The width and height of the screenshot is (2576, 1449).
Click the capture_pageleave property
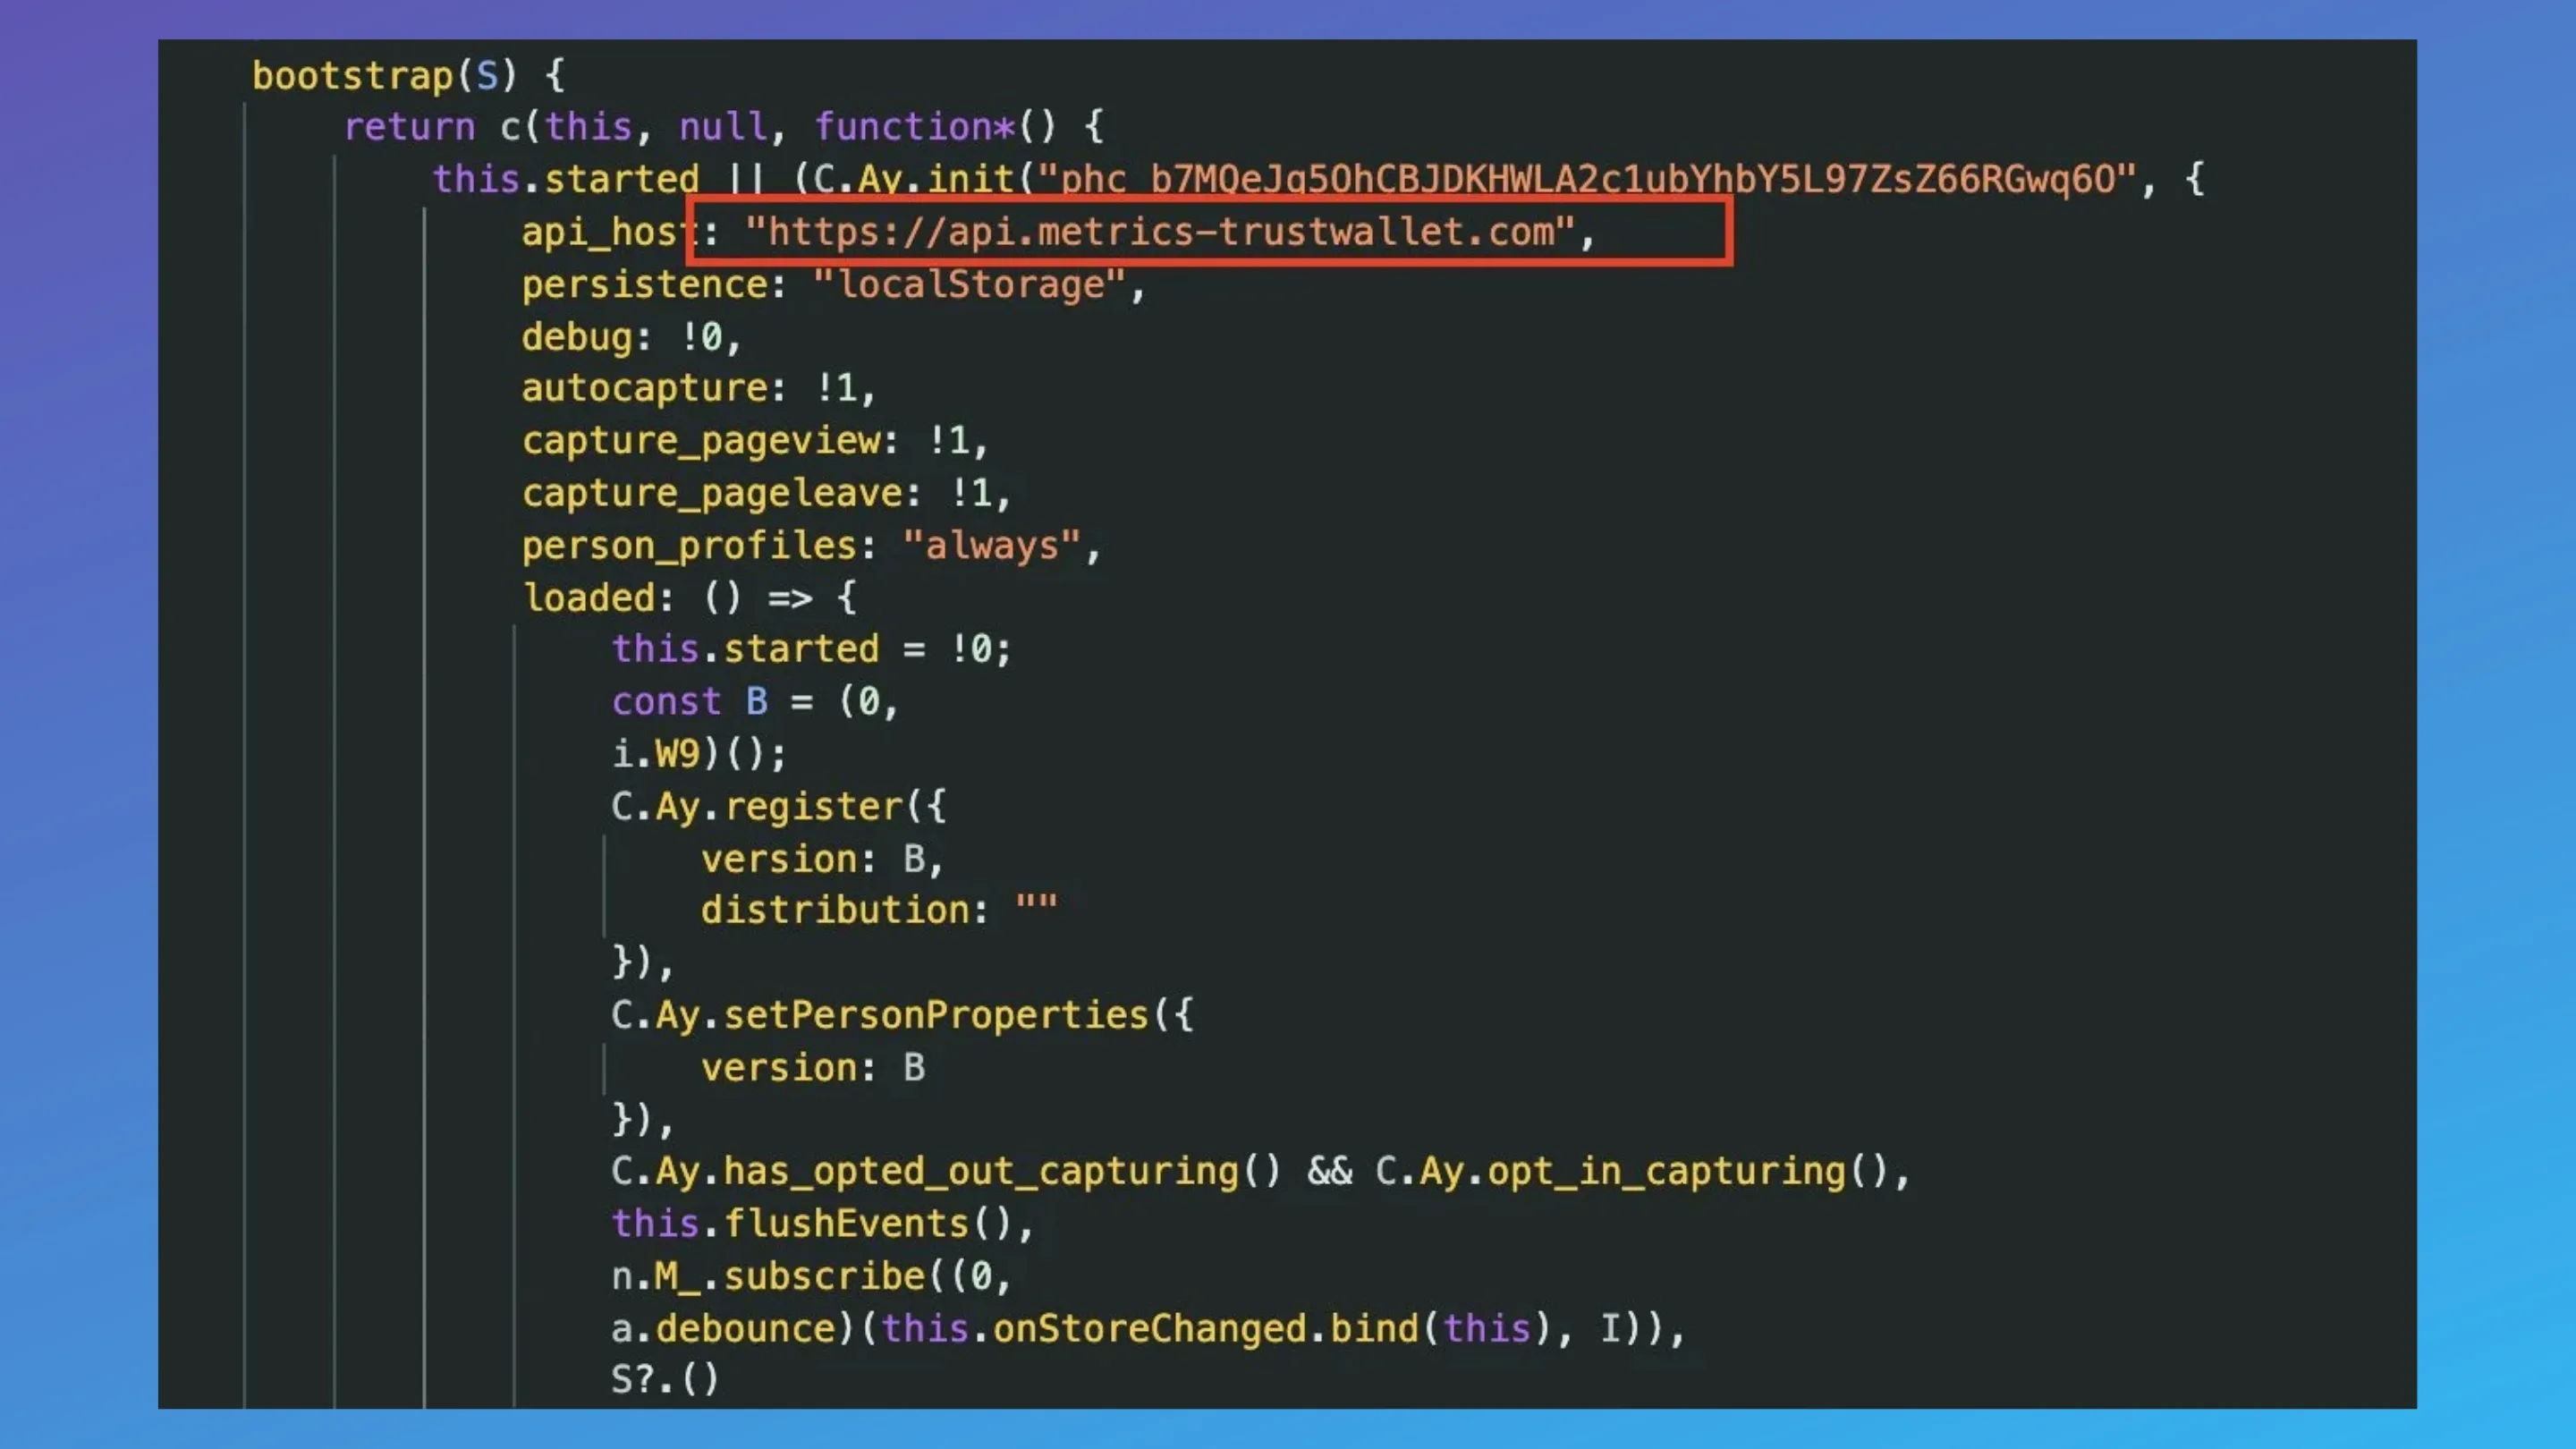(x=712, y=493)
